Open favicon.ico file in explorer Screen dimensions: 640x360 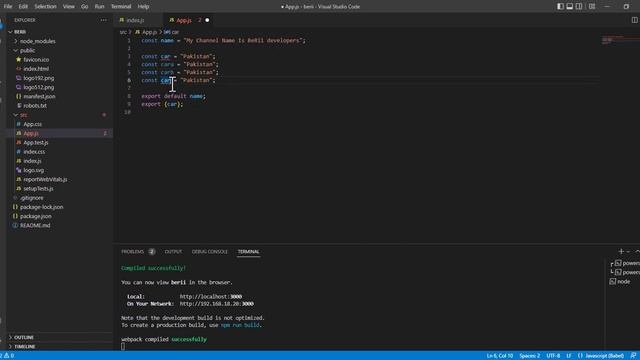(36, 60)
